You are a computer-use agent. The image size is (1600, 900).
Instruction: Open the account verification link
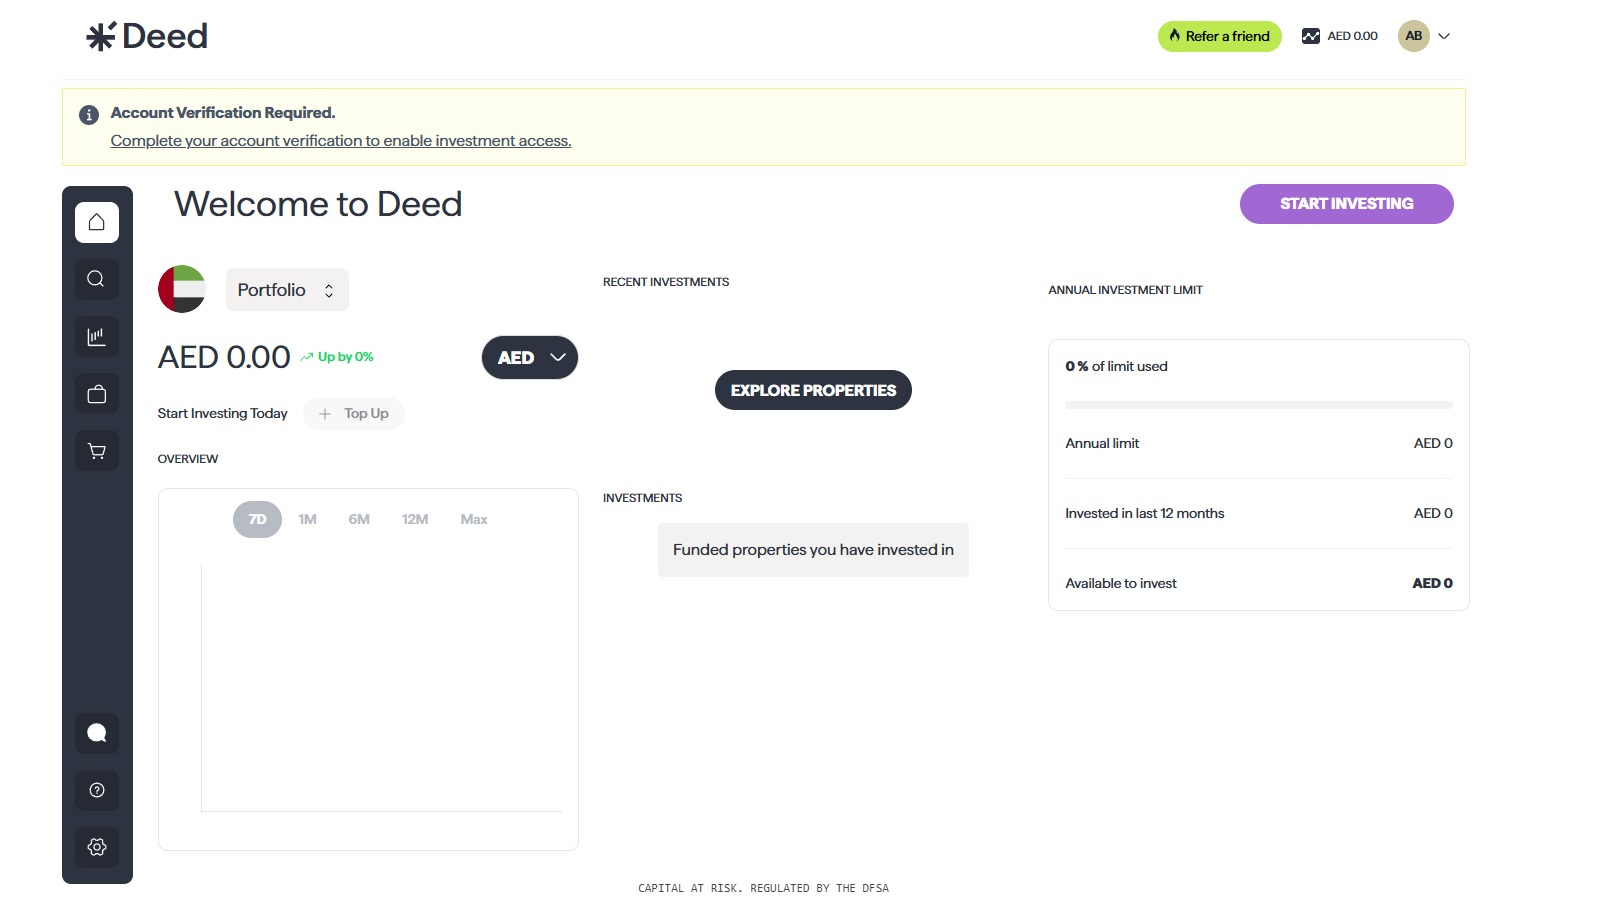[340, 141]
